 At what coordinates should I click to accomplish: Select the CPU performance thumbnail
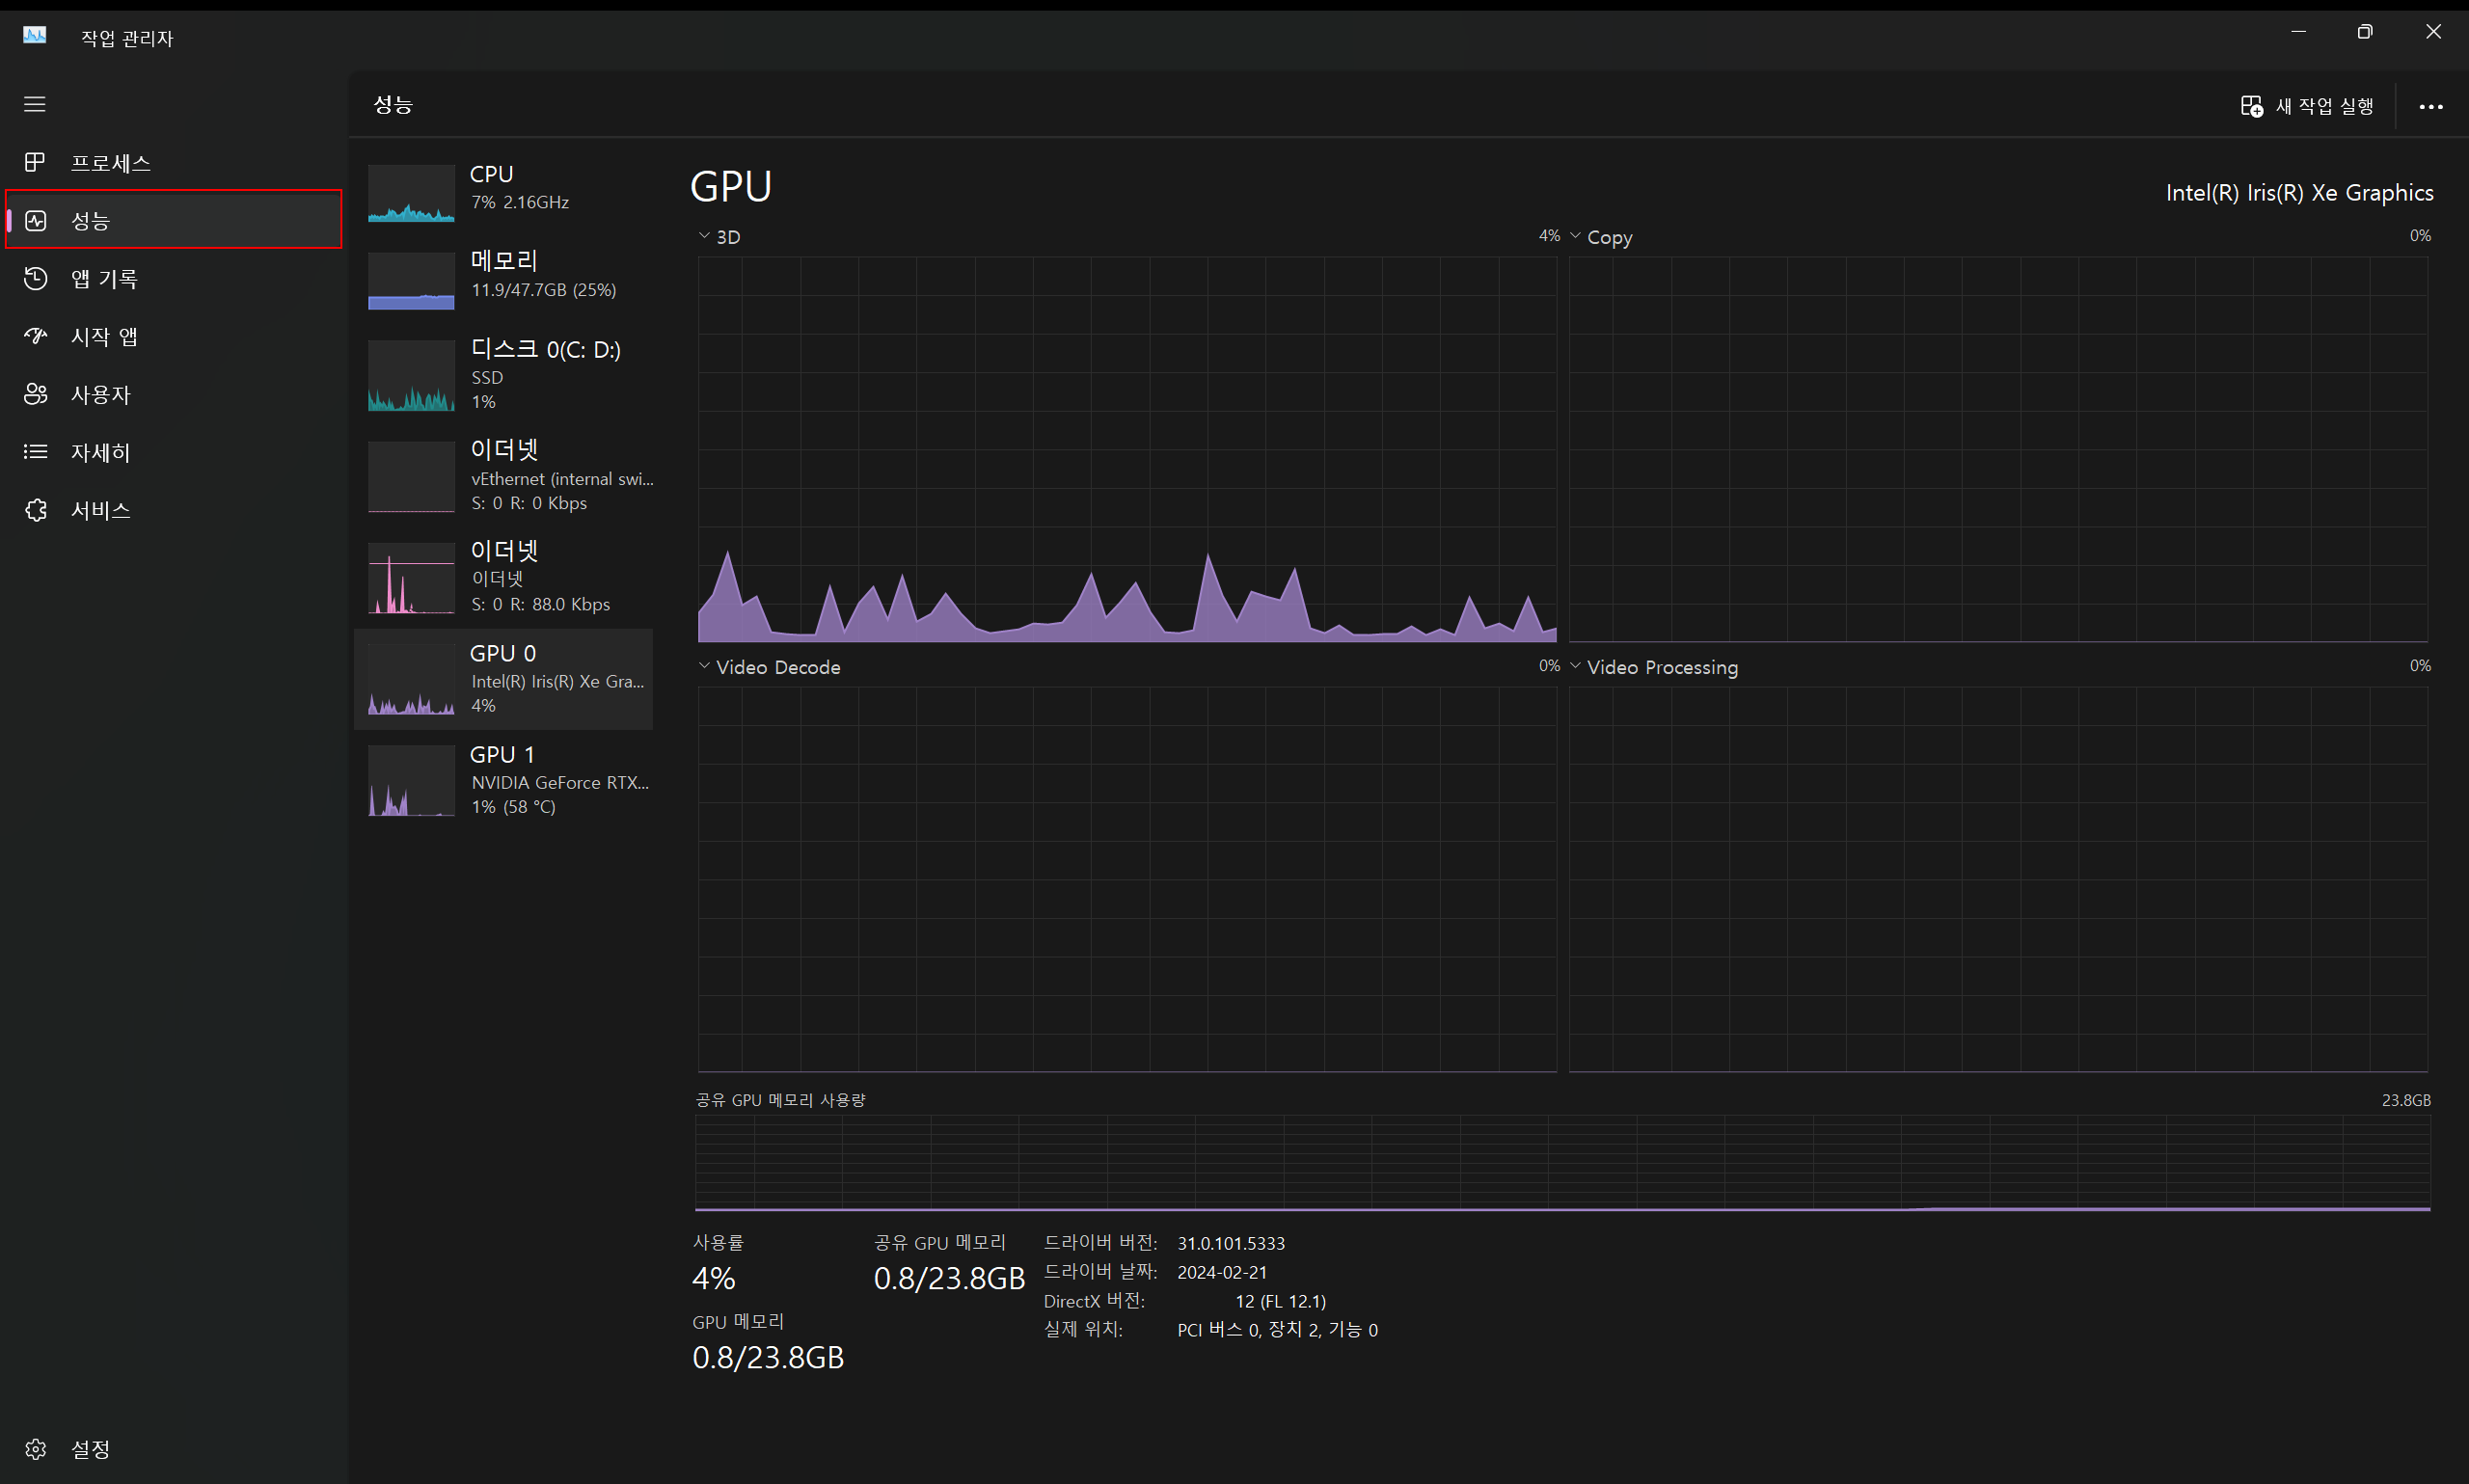pos(411,193)
